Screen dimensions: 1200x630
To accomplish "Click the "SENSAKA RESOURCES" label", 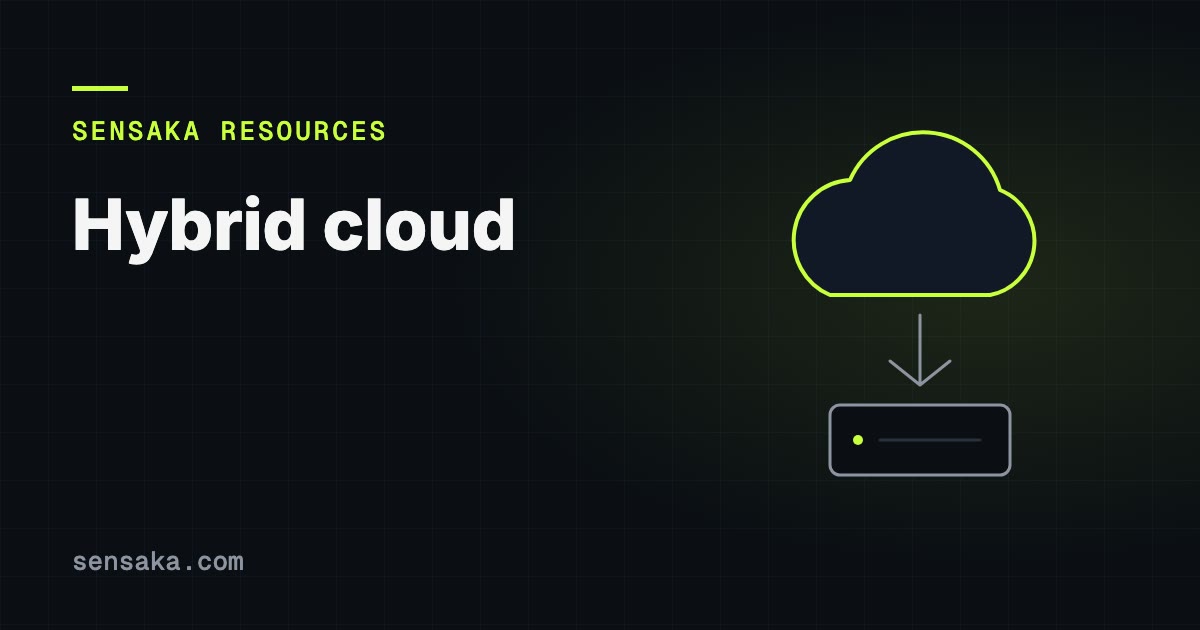I will (229, 131).
